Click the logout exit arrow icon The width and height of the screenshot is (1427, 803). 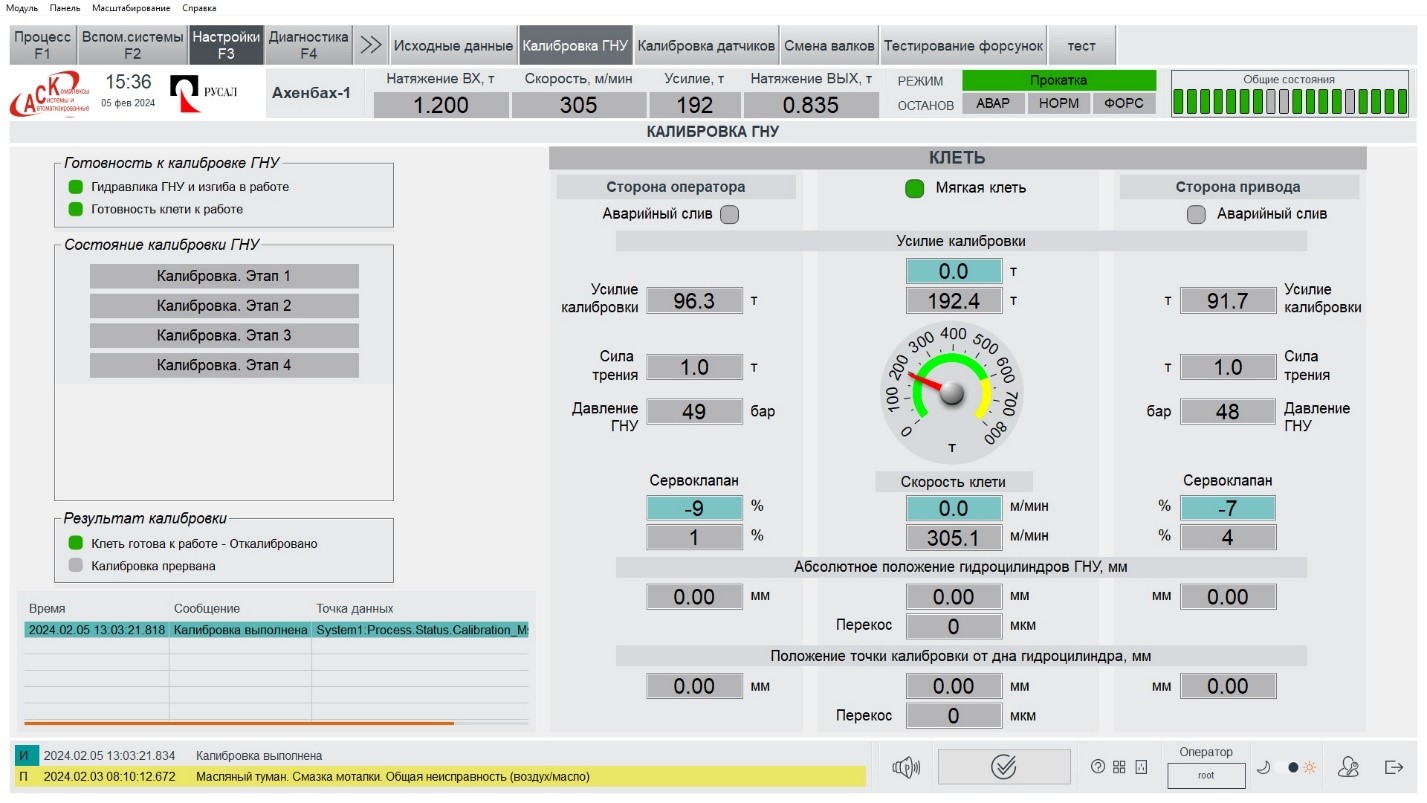click(x=1394, y=767)
